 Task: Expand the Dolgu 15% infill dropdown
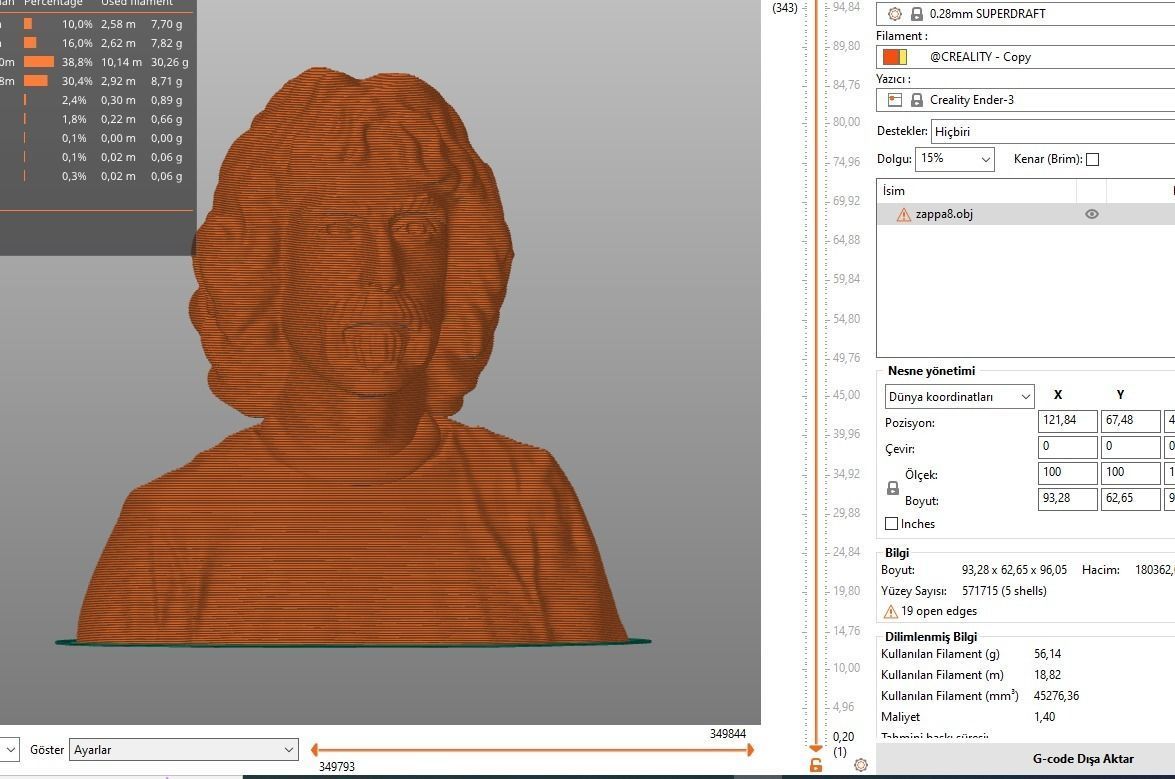coord(955,159)
